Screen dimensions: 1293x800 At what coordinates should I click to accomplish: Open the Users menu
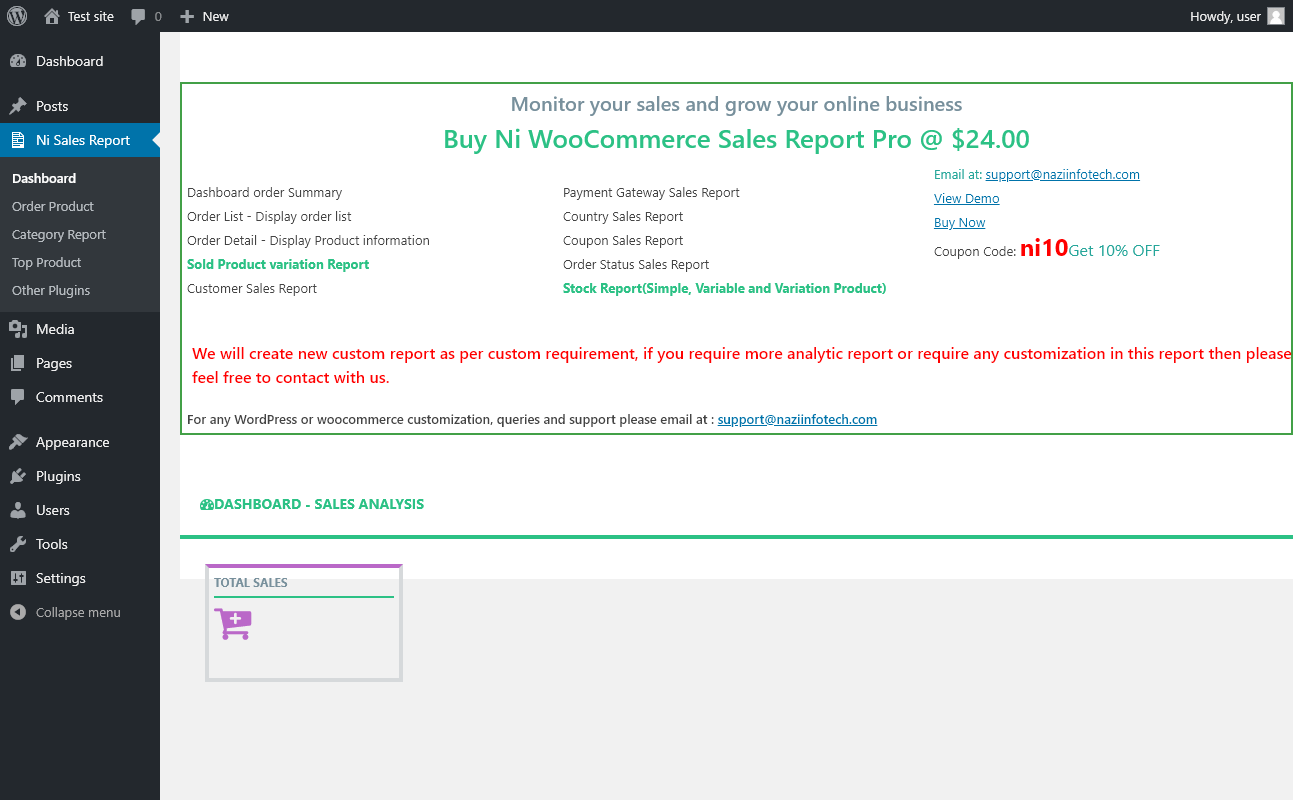(80, 510)
